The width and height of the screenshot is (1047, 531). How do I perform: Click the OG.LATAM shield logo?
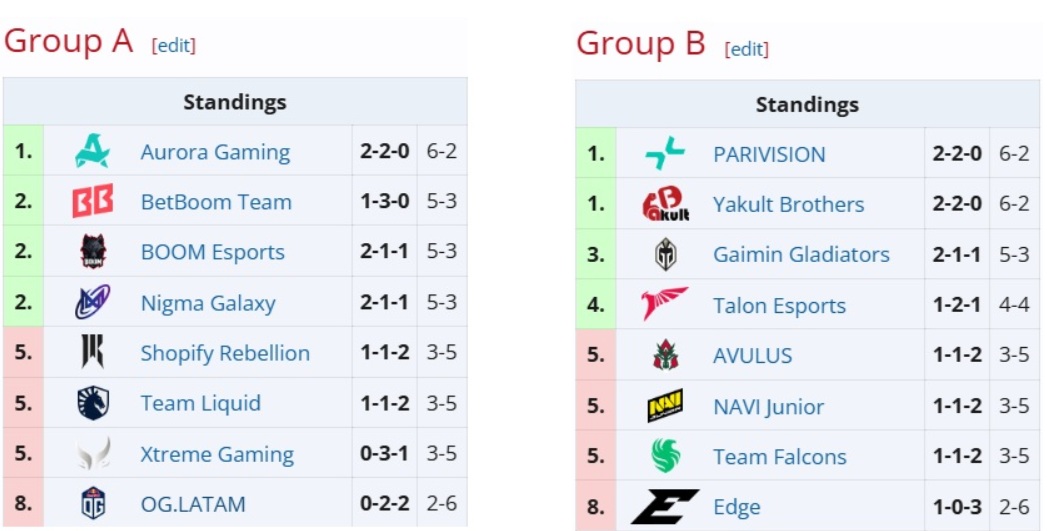click(93, 503)
